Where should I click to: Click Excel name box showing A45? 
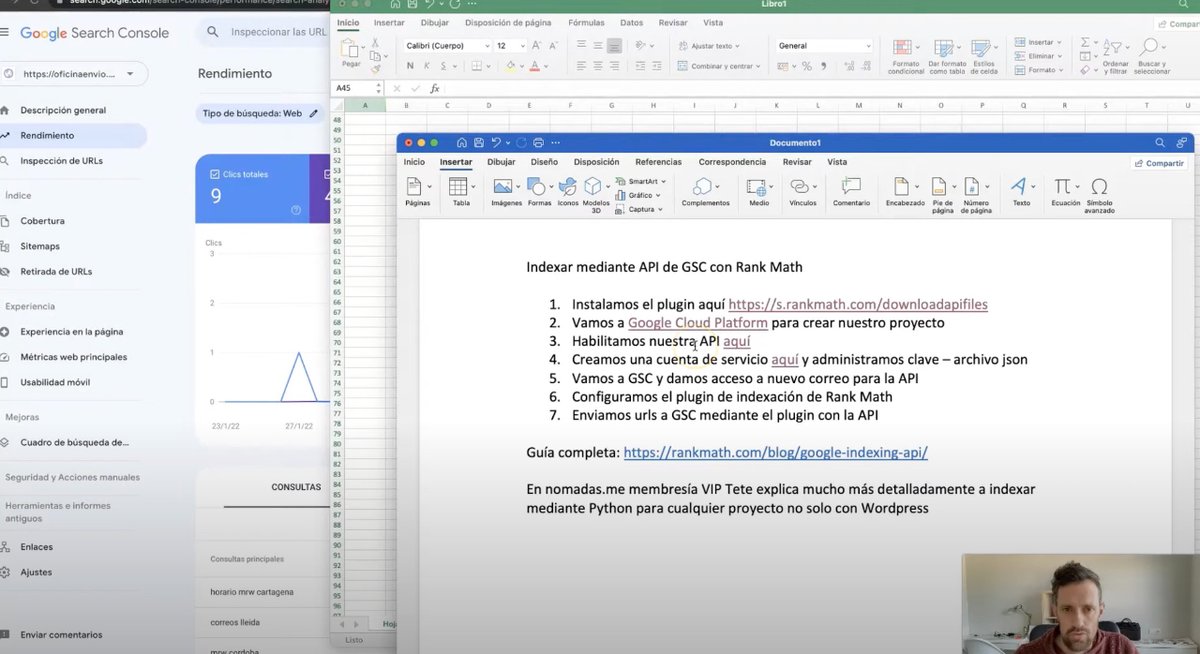355,88
